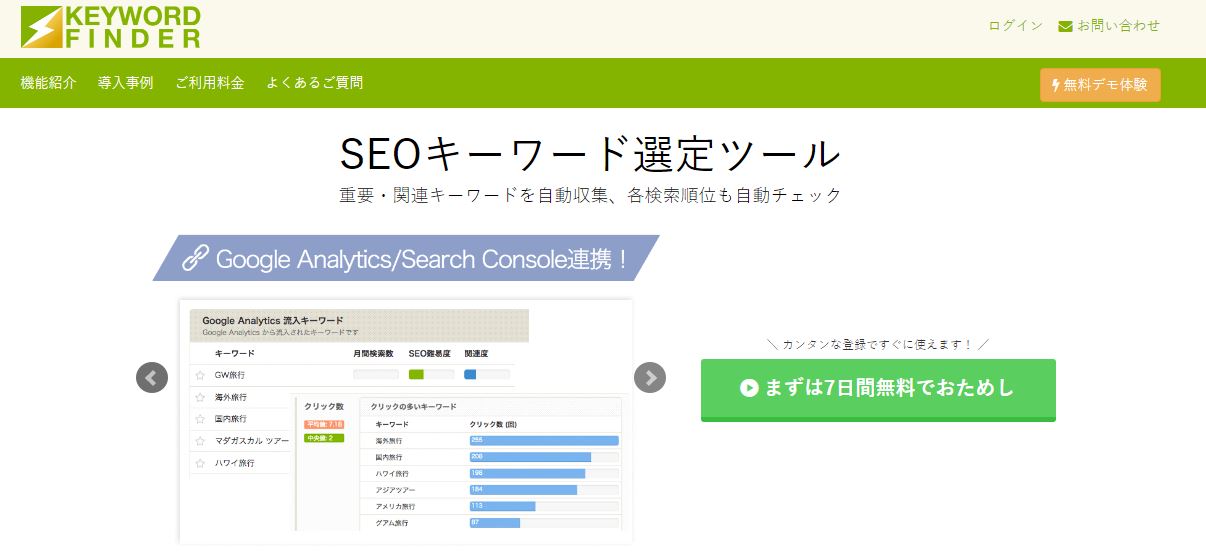This screenshot has width=1206, height=556.
Task: Click the envelope icon beside お問い合わせ
Action: pos(1065,26)
